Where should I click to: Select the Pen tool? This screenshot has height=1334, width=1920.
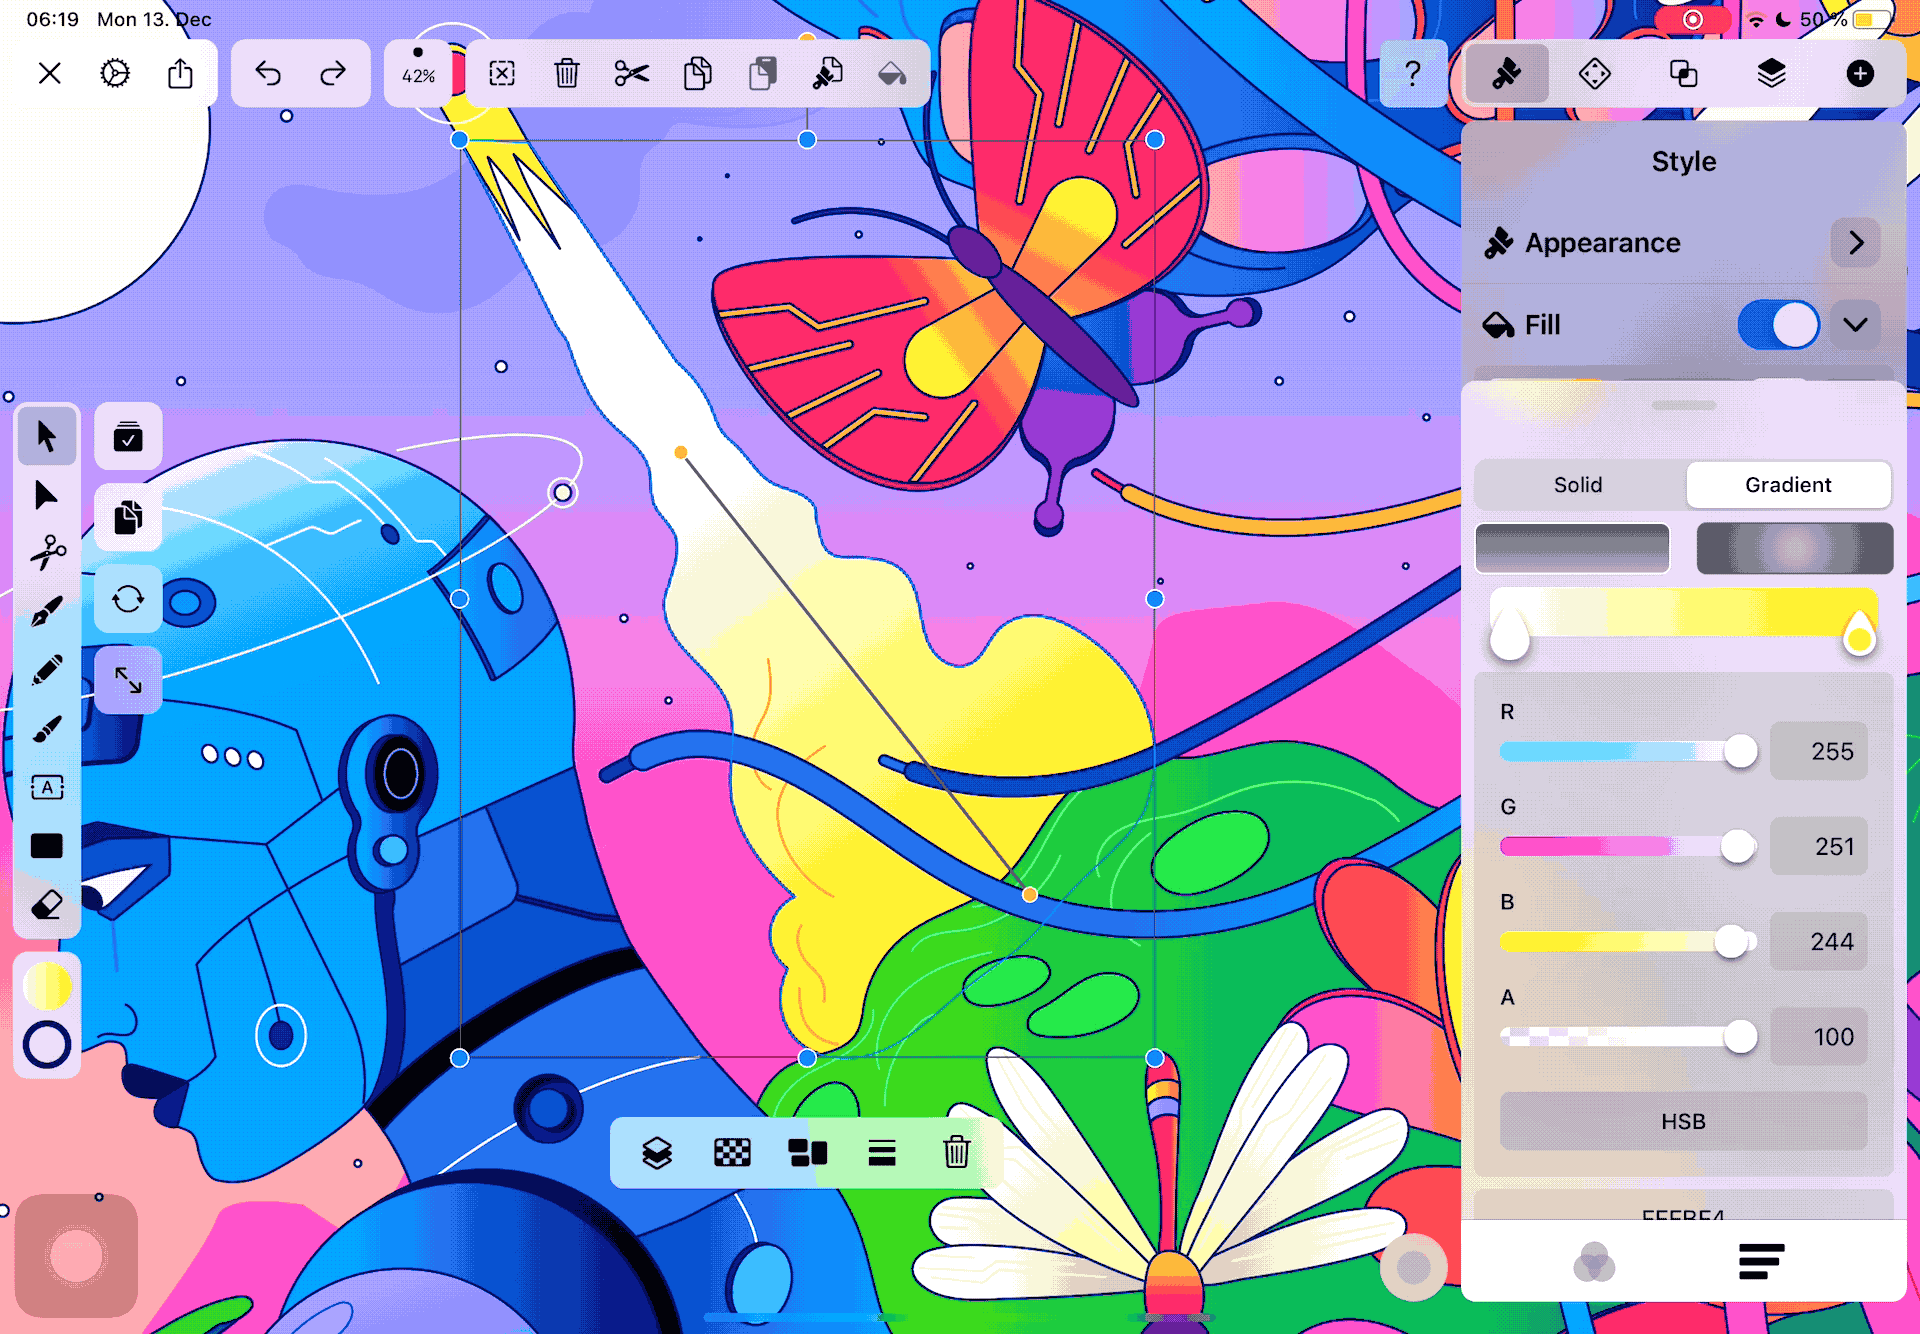(46, 611)
